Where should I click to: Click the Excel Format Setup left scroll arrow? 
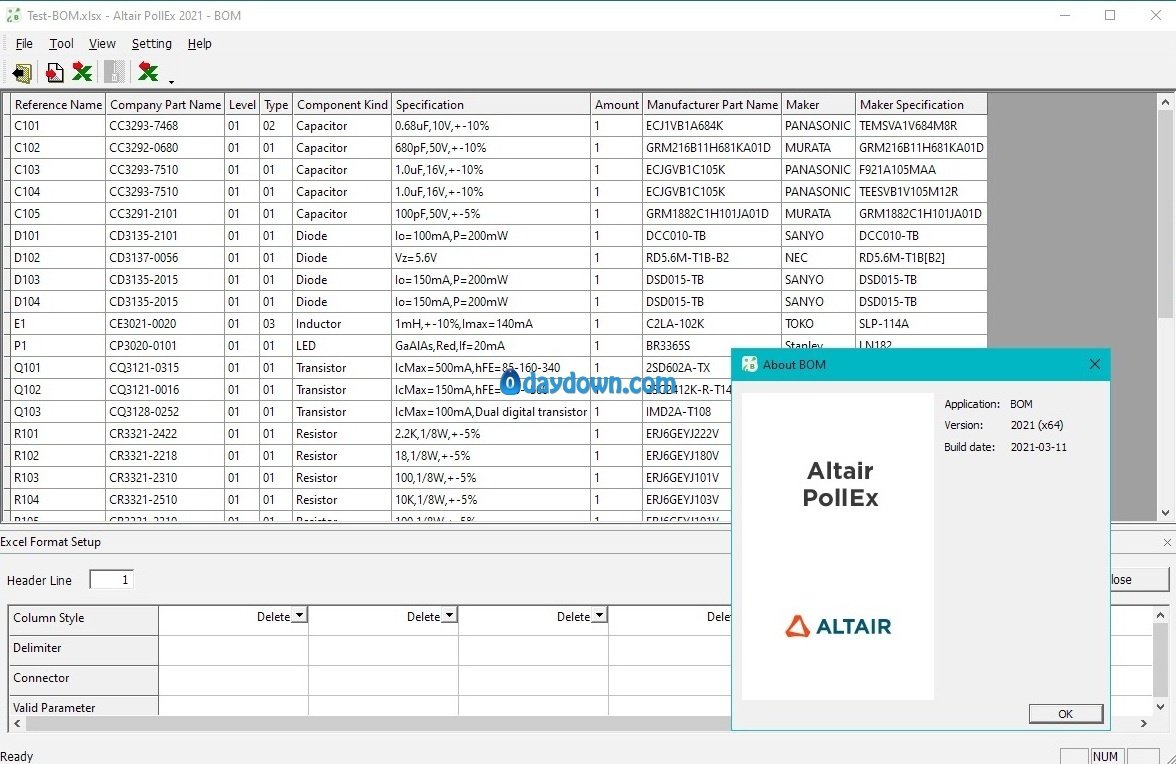pyautogui.click(x=16, y=724)
